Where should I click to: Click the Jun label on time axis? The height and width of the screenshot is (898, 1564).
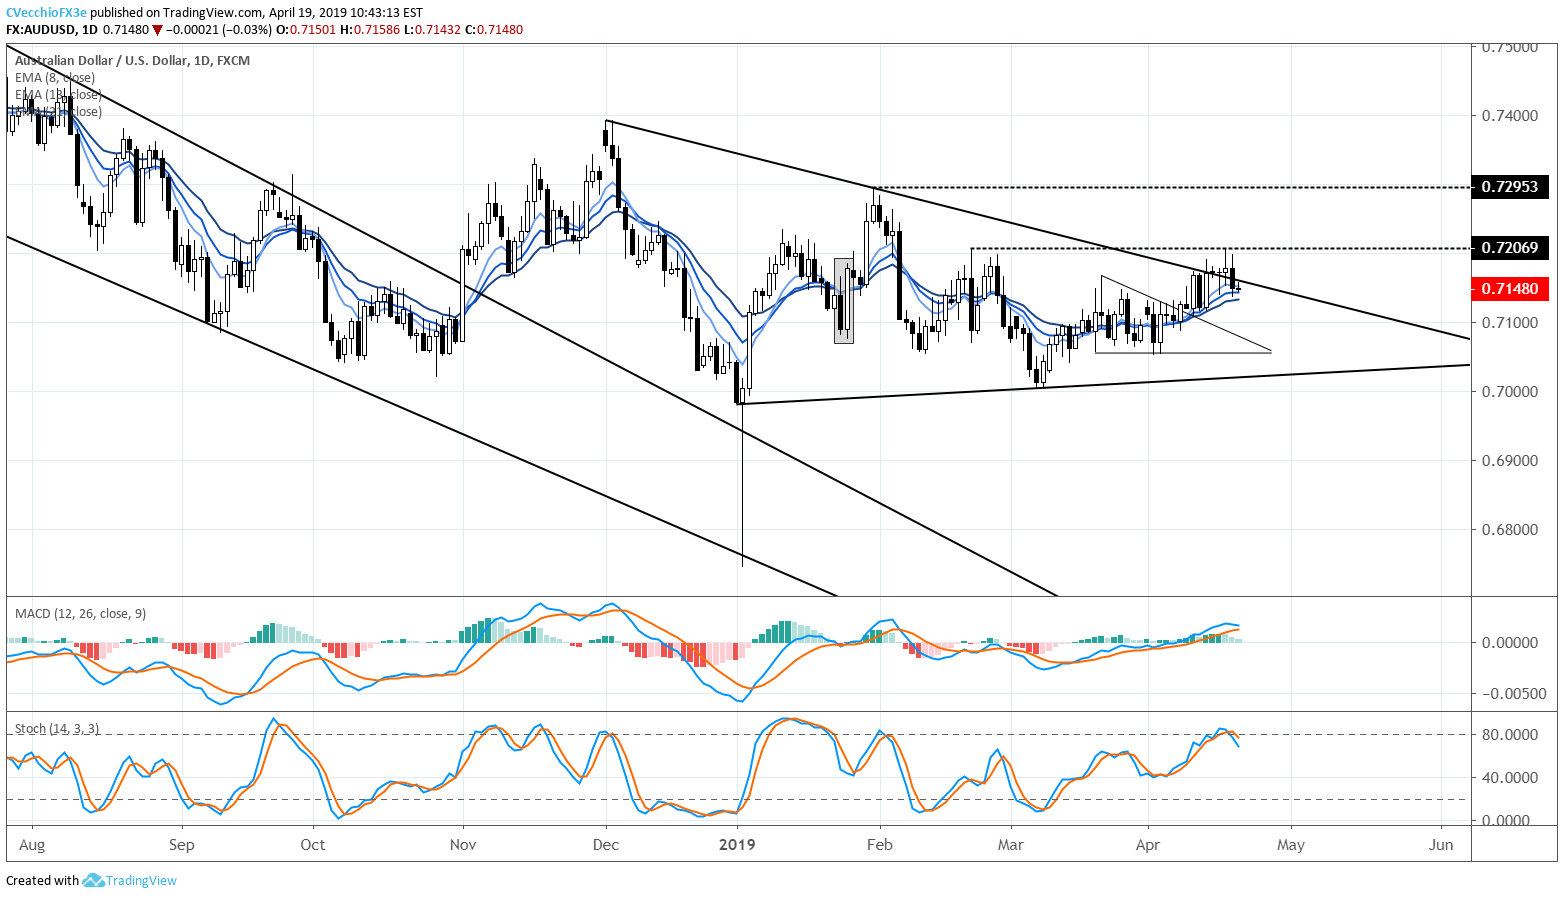coord(1441,845)
